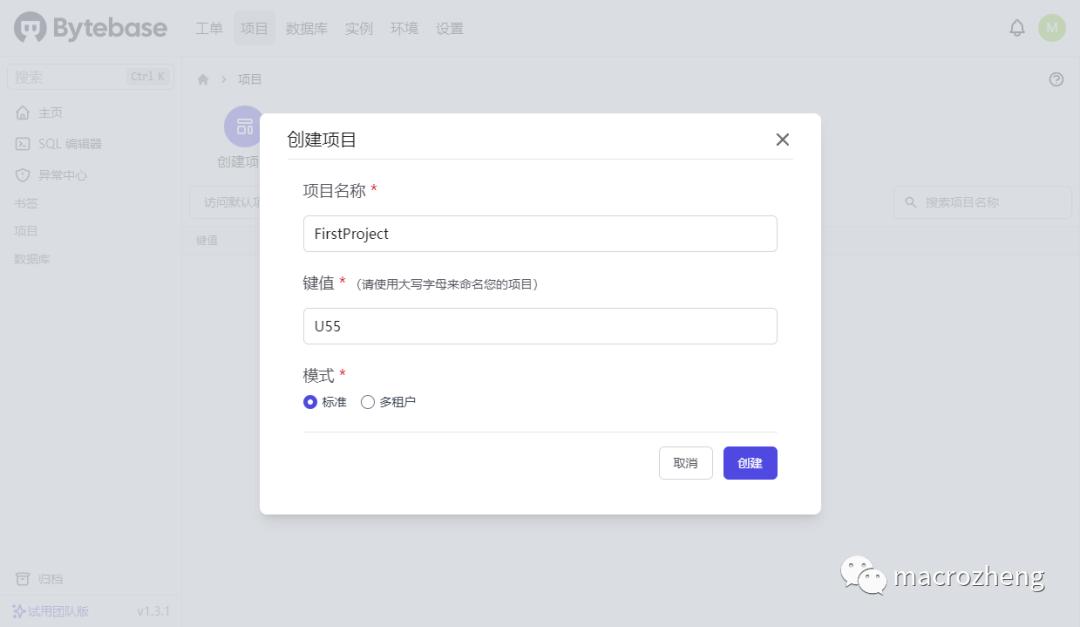Click the 创建 button to create project

750,462
